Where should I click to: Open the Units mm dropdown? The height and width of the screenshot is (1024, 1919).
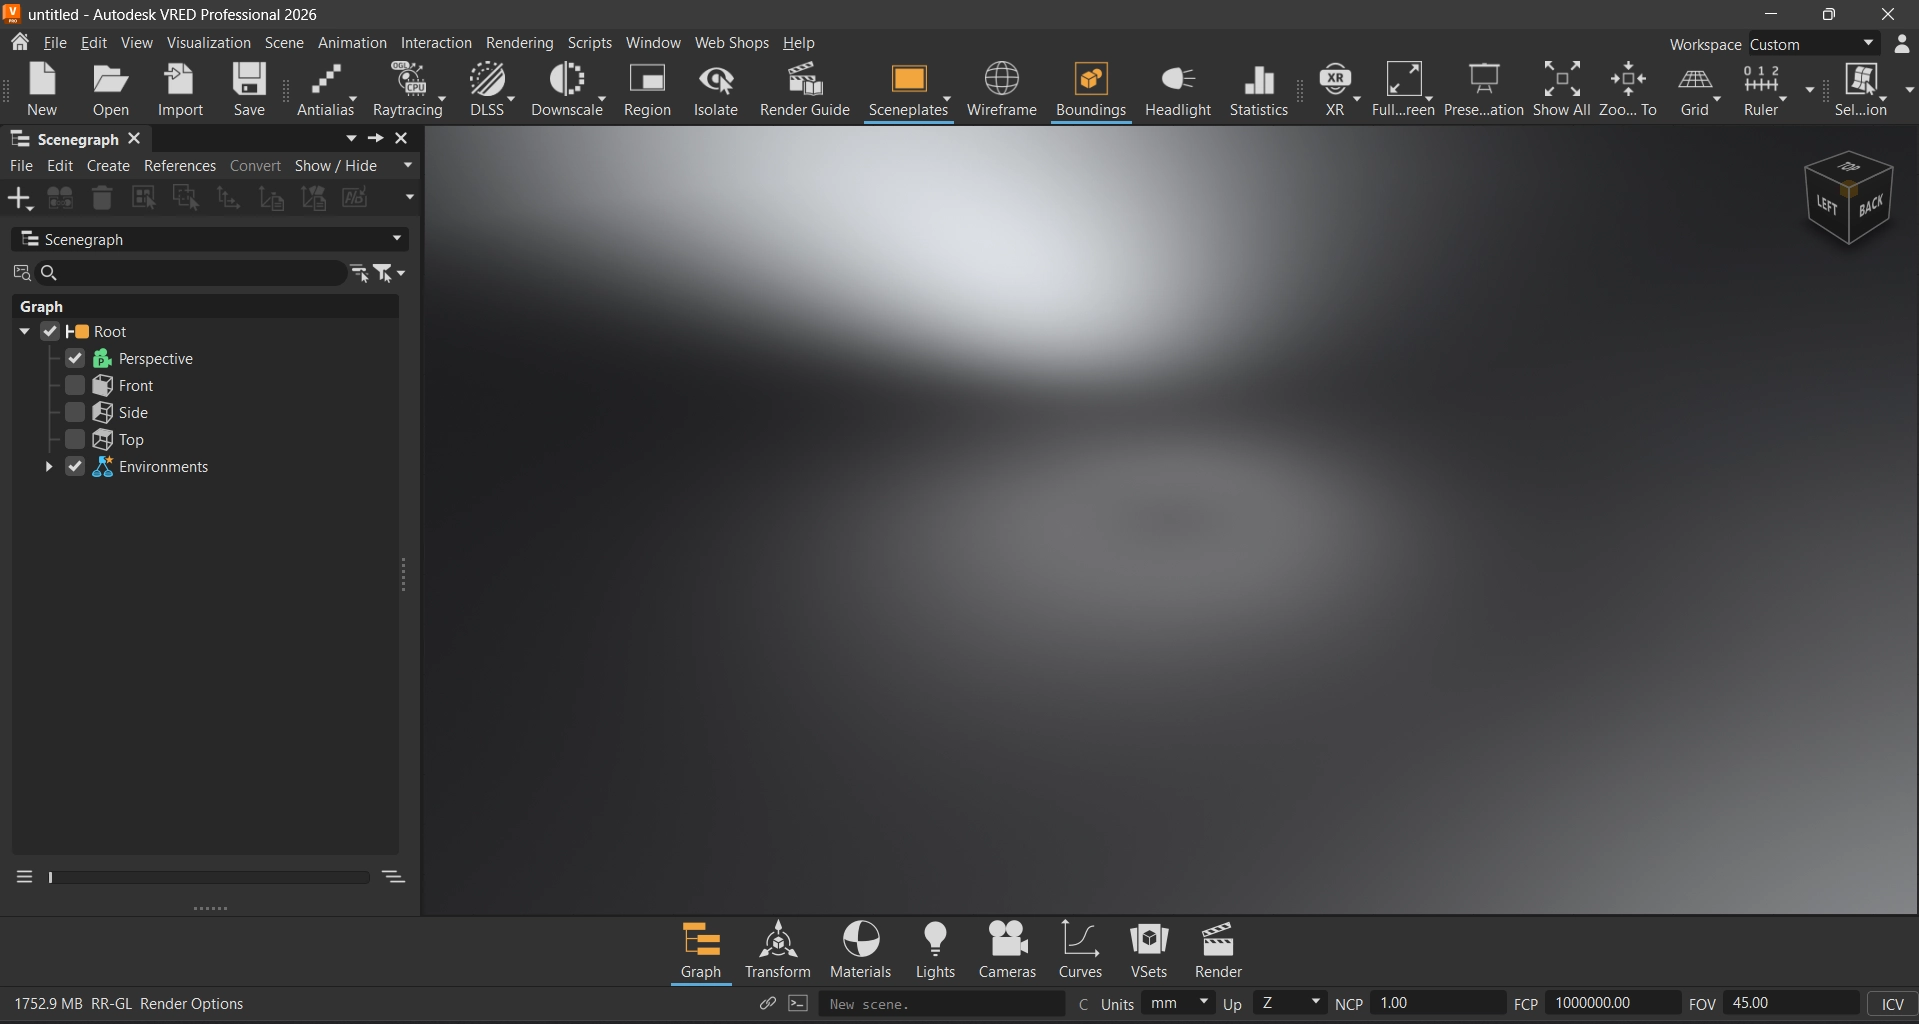point(1178,1003)
